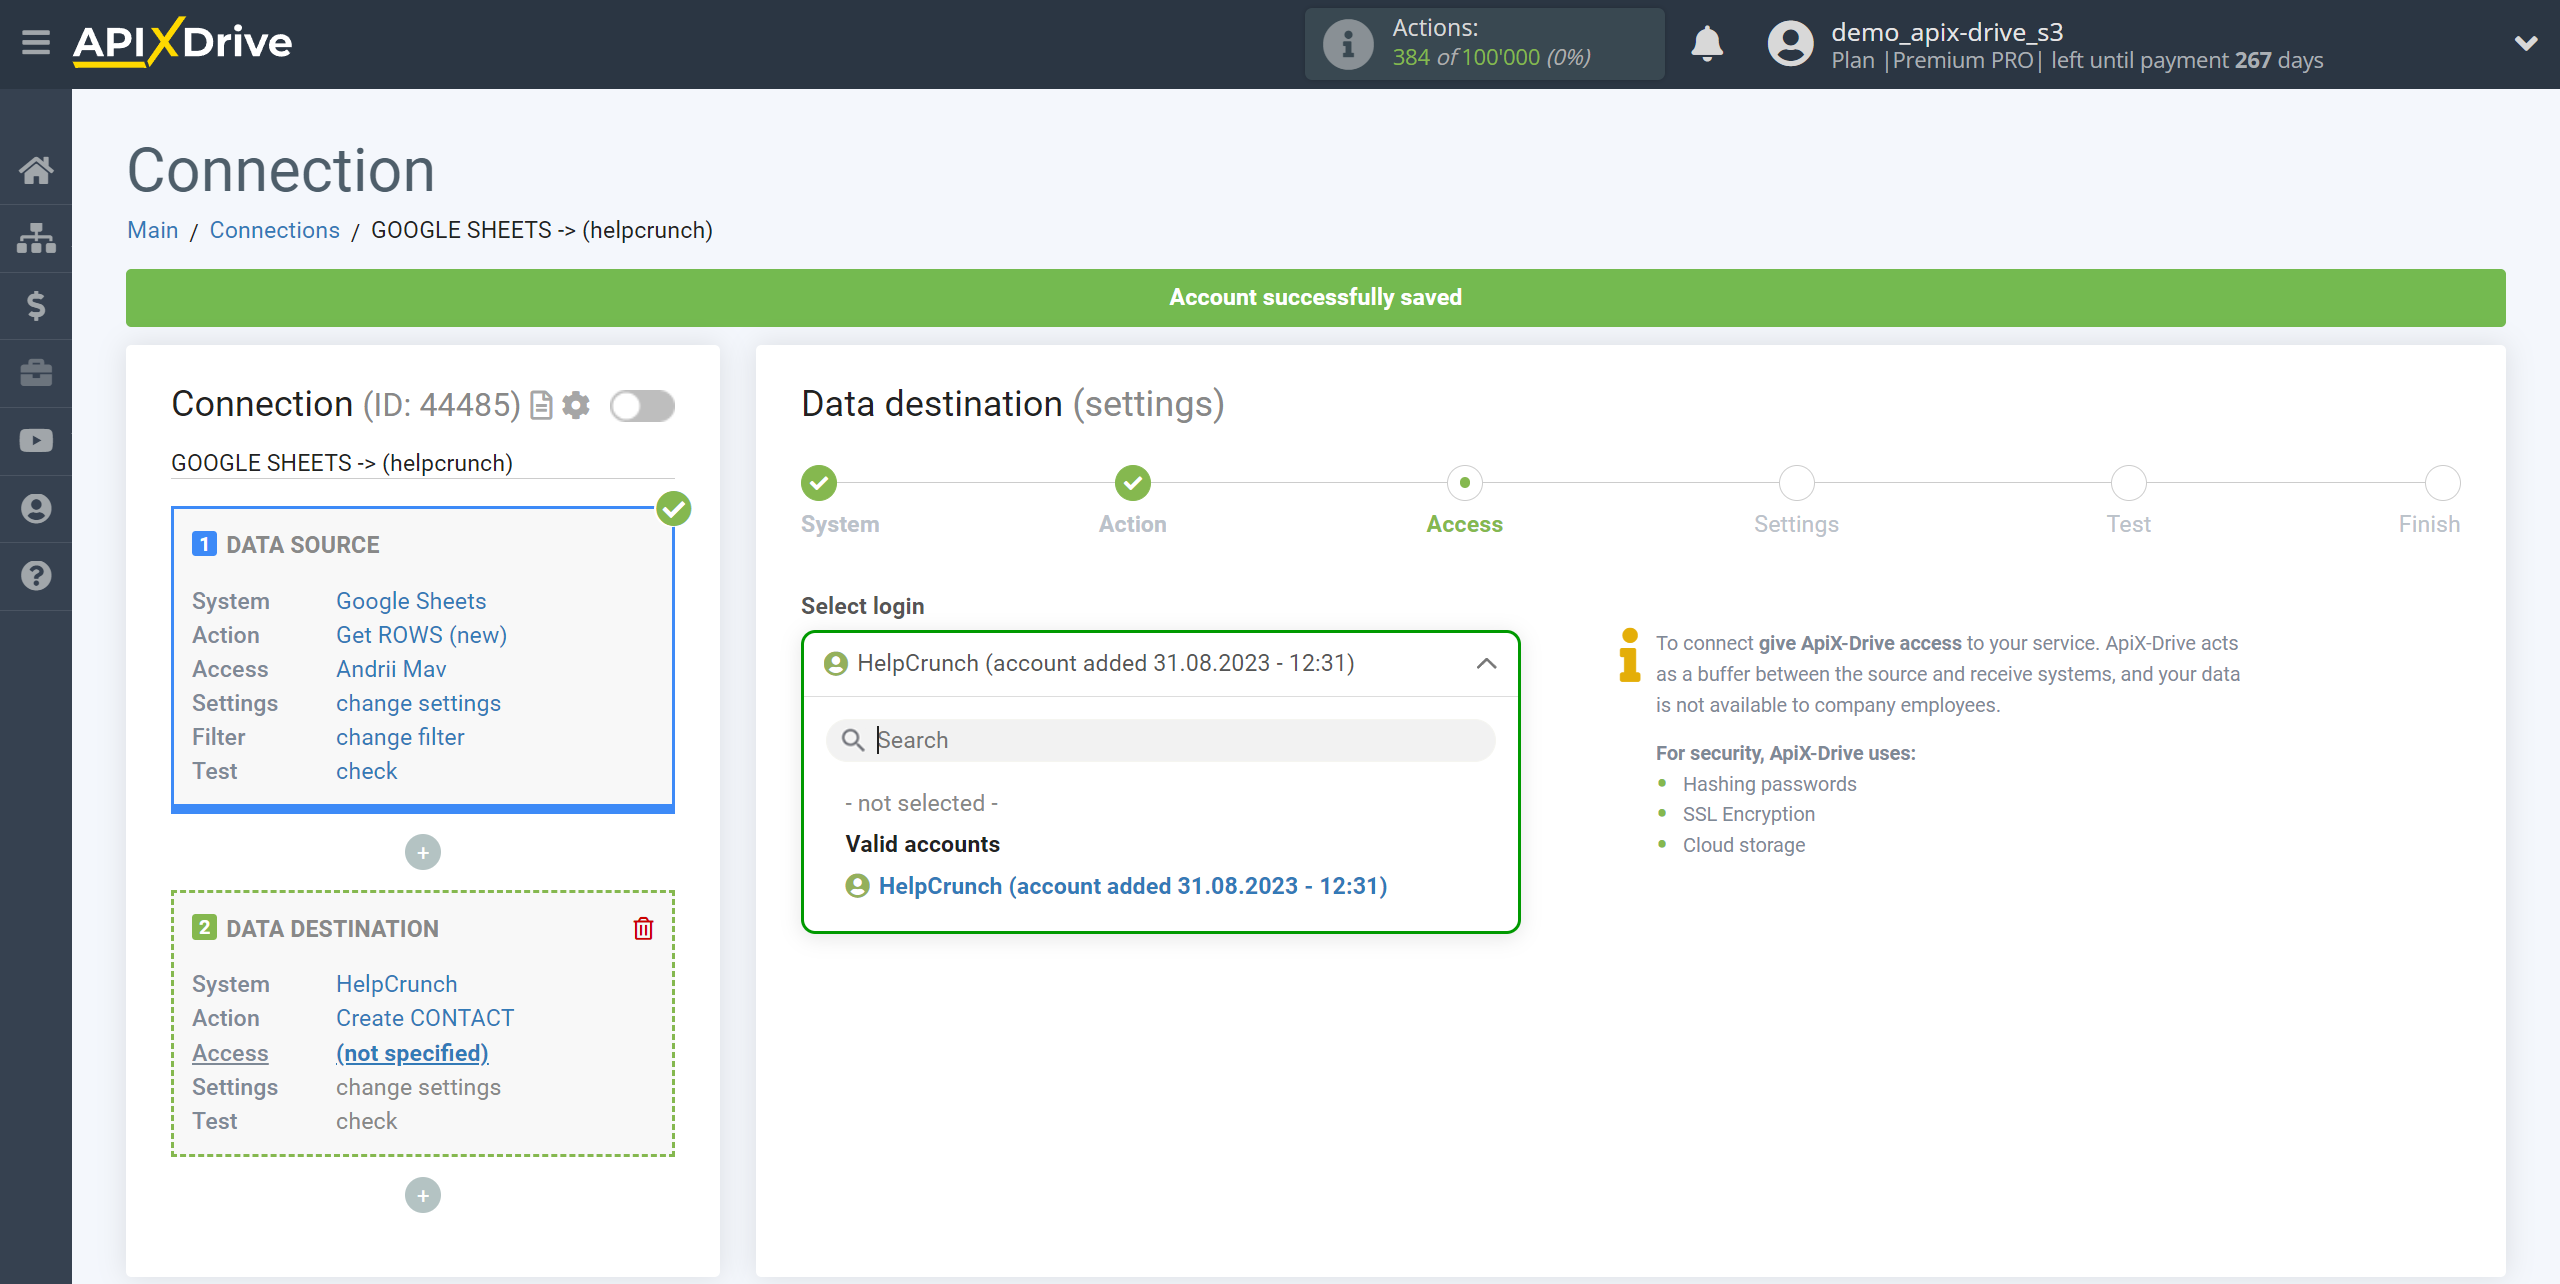
Task: Click the Access step progress indicator
Action: [1462, 483]
